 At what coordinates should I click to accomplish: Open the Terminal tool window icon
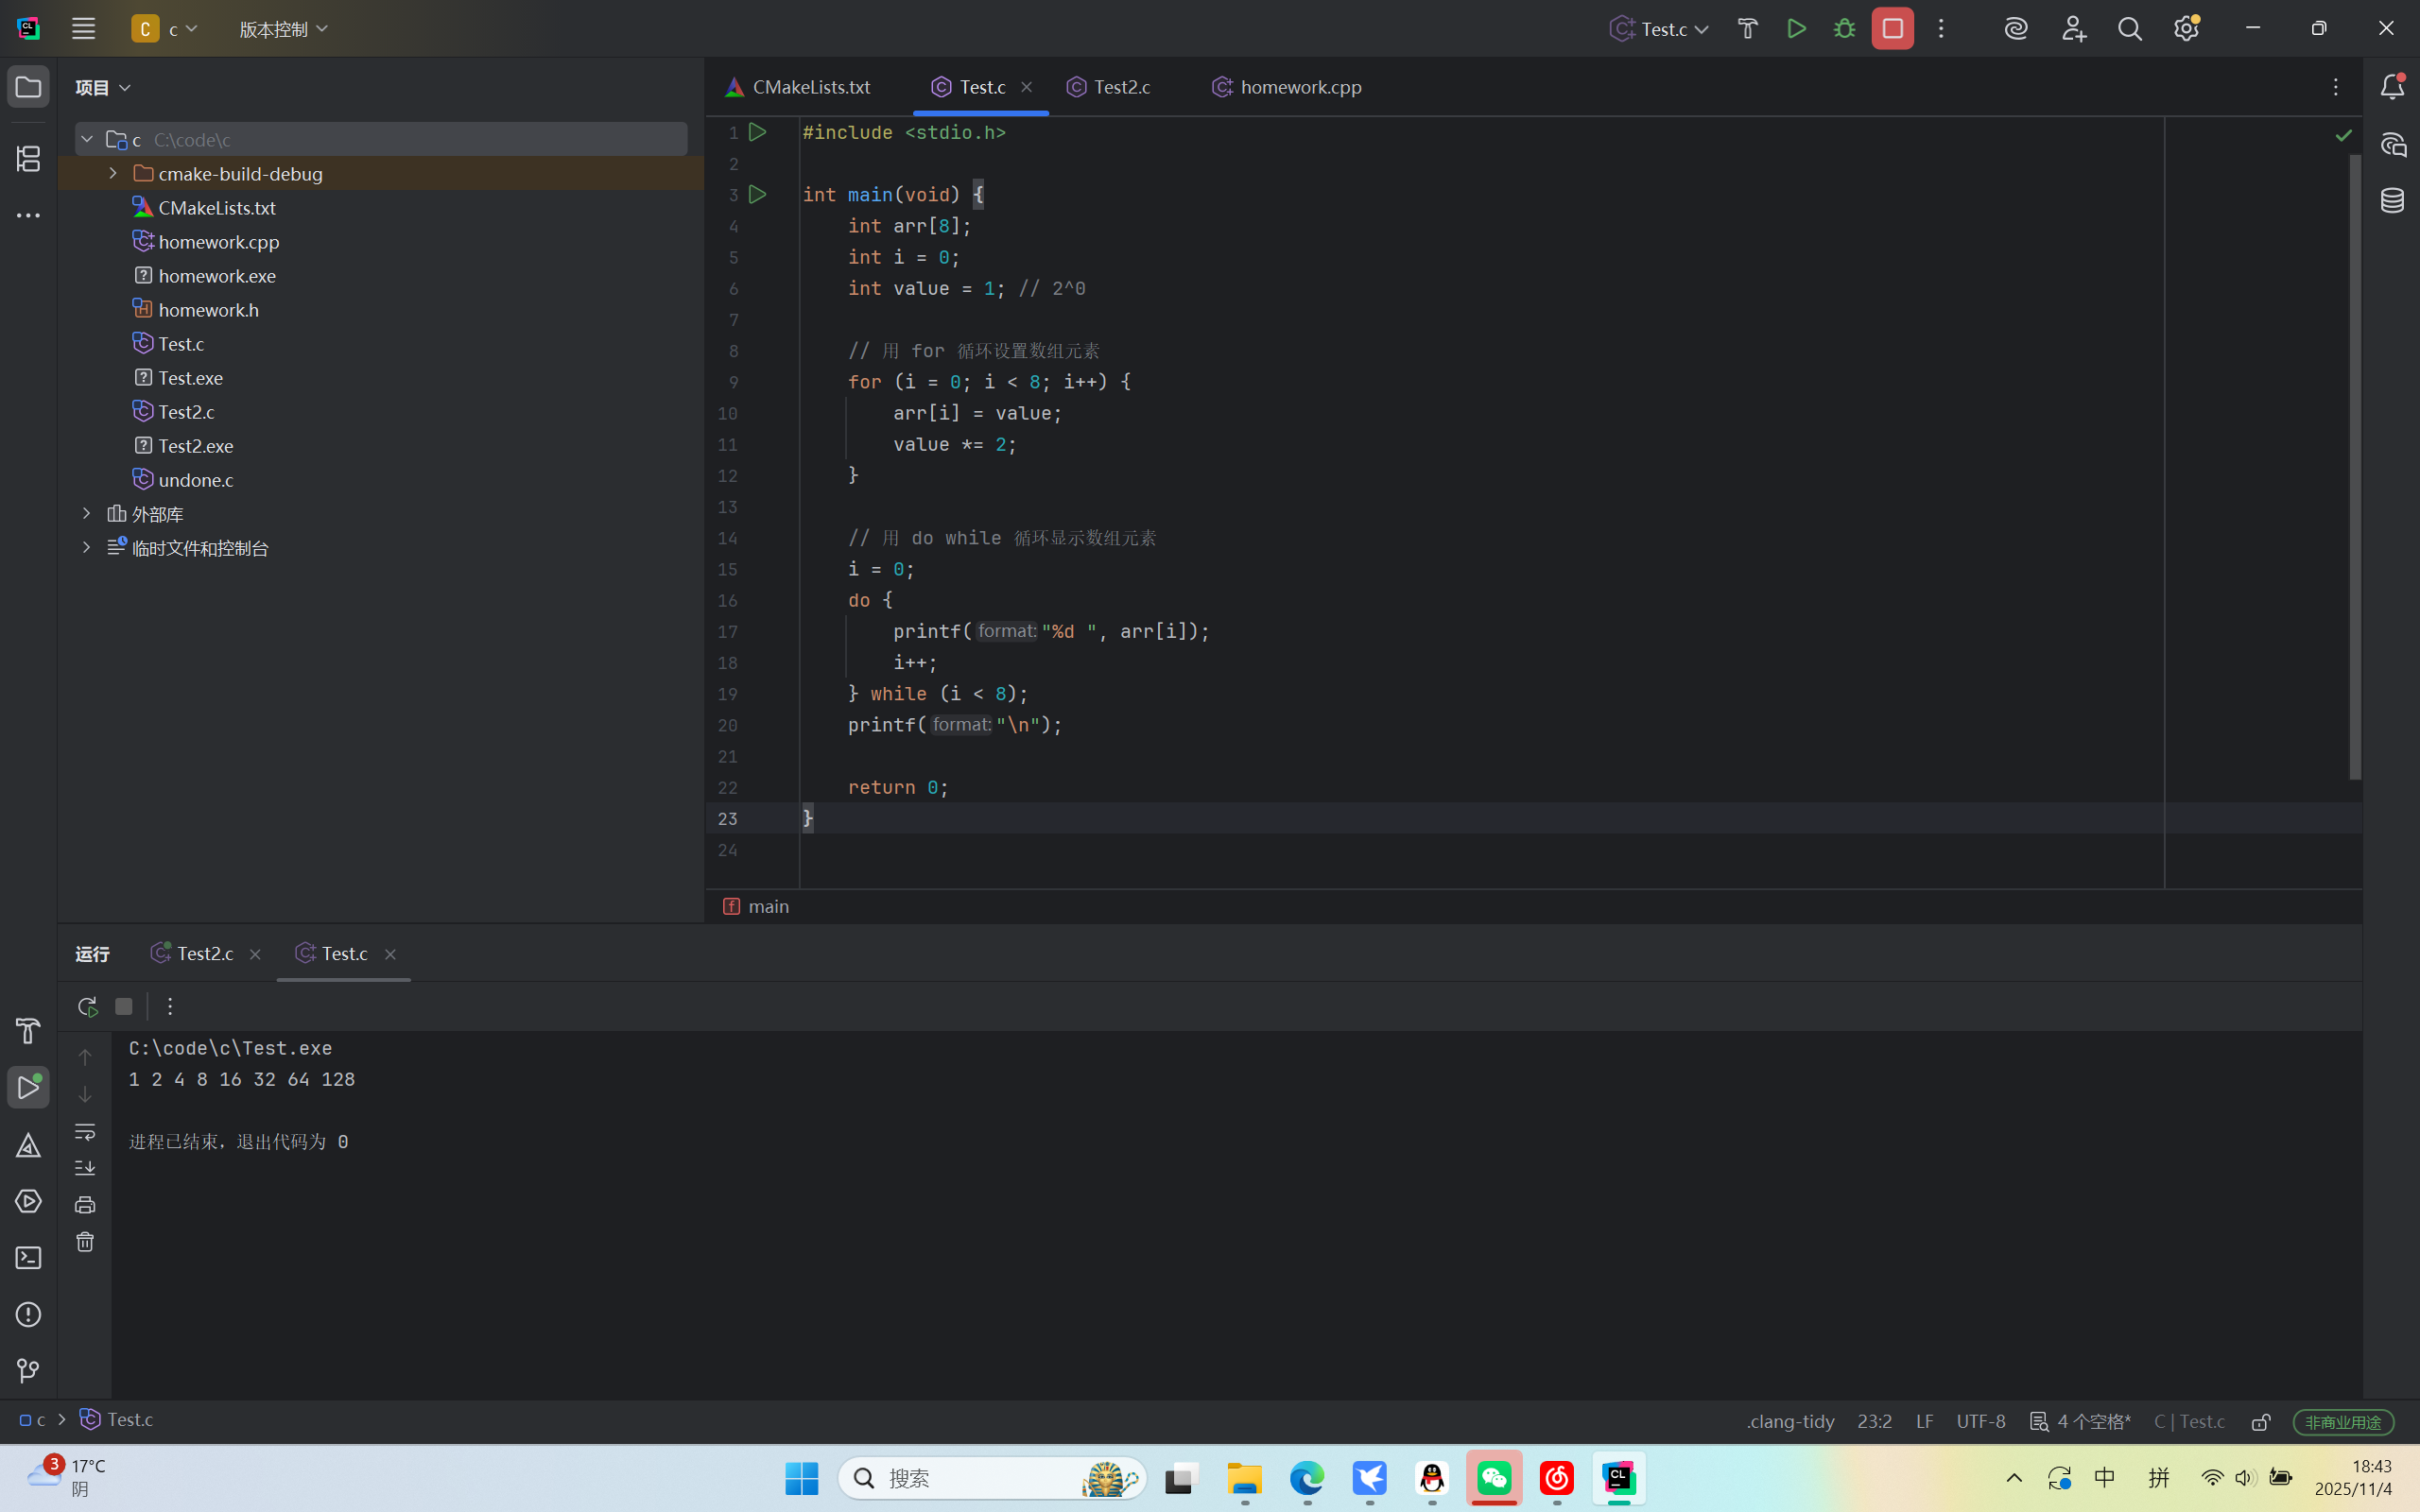[28, 1257]
